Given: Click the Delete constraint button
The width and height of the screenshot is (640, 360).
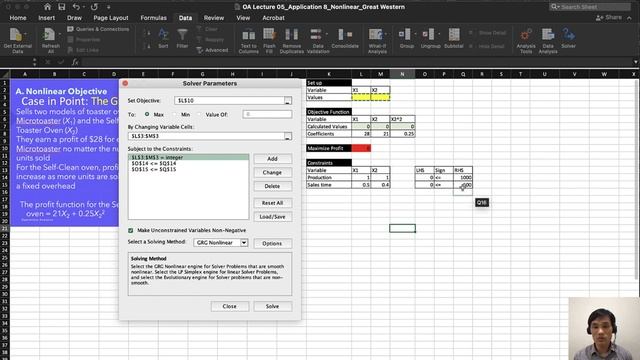Looking at the screenshot, I should pyautogui.click(x=272, y=186).
